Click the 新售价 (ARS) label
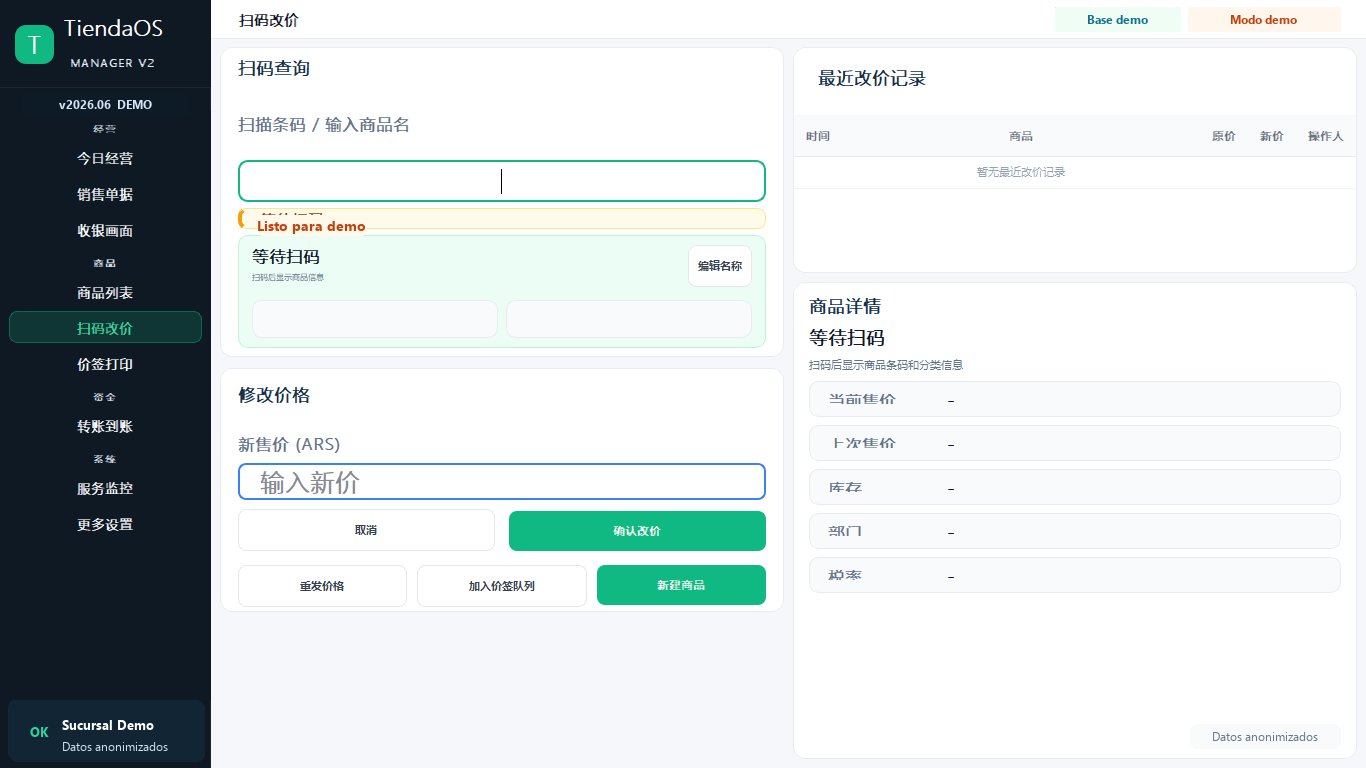Viewport: 1366px width, 768px height. click(x=289, y=444)
